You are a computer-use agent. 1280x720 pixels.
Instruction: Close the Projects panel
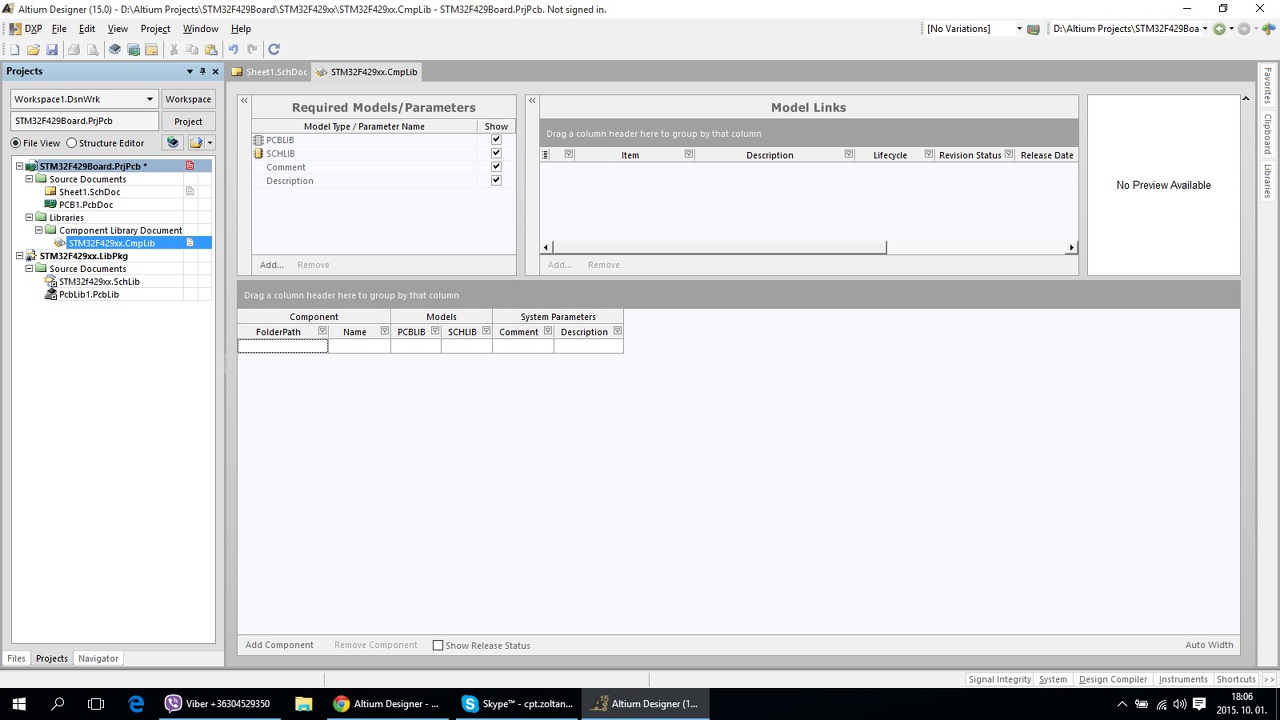[215, 72]
